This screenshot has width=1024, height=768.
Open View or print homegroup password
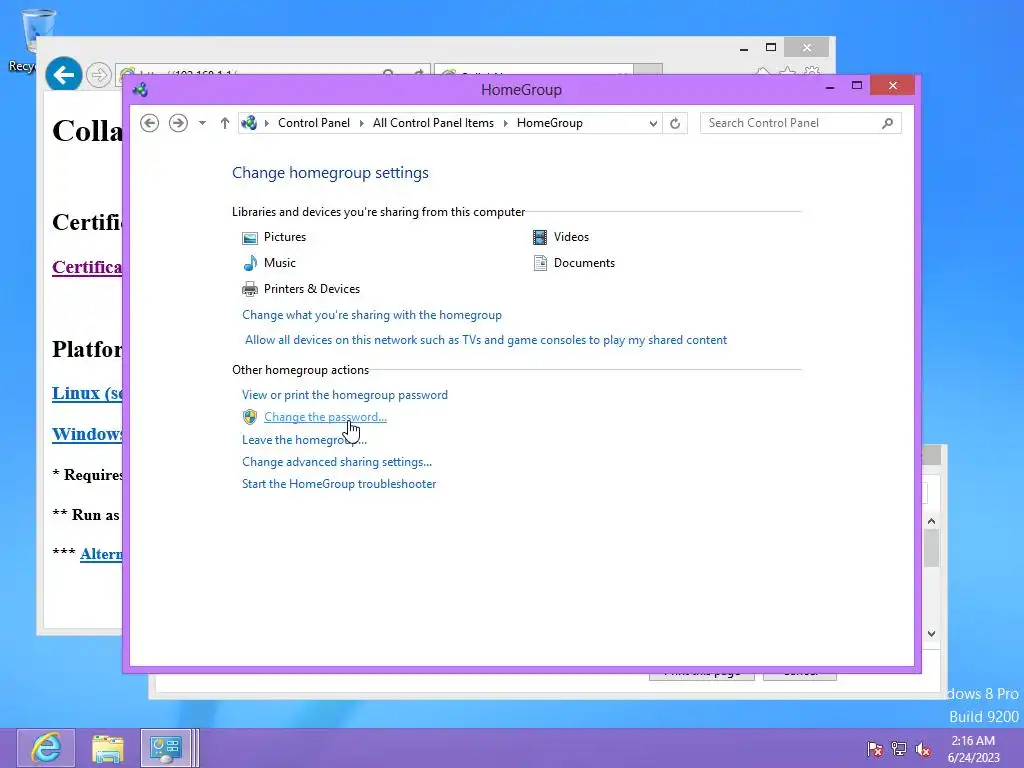(345, 394)
